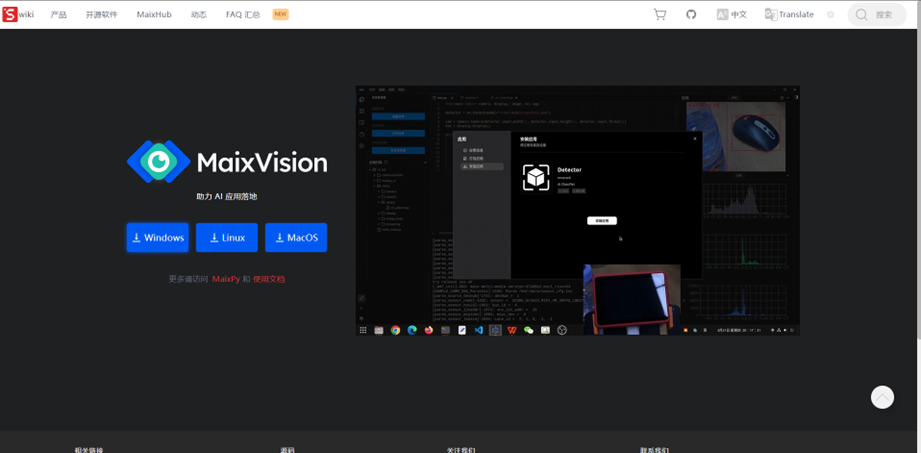This screenshot has height=453, width=921.
Task: Open the shopping cart icon
Action: [x=660, y=15]
